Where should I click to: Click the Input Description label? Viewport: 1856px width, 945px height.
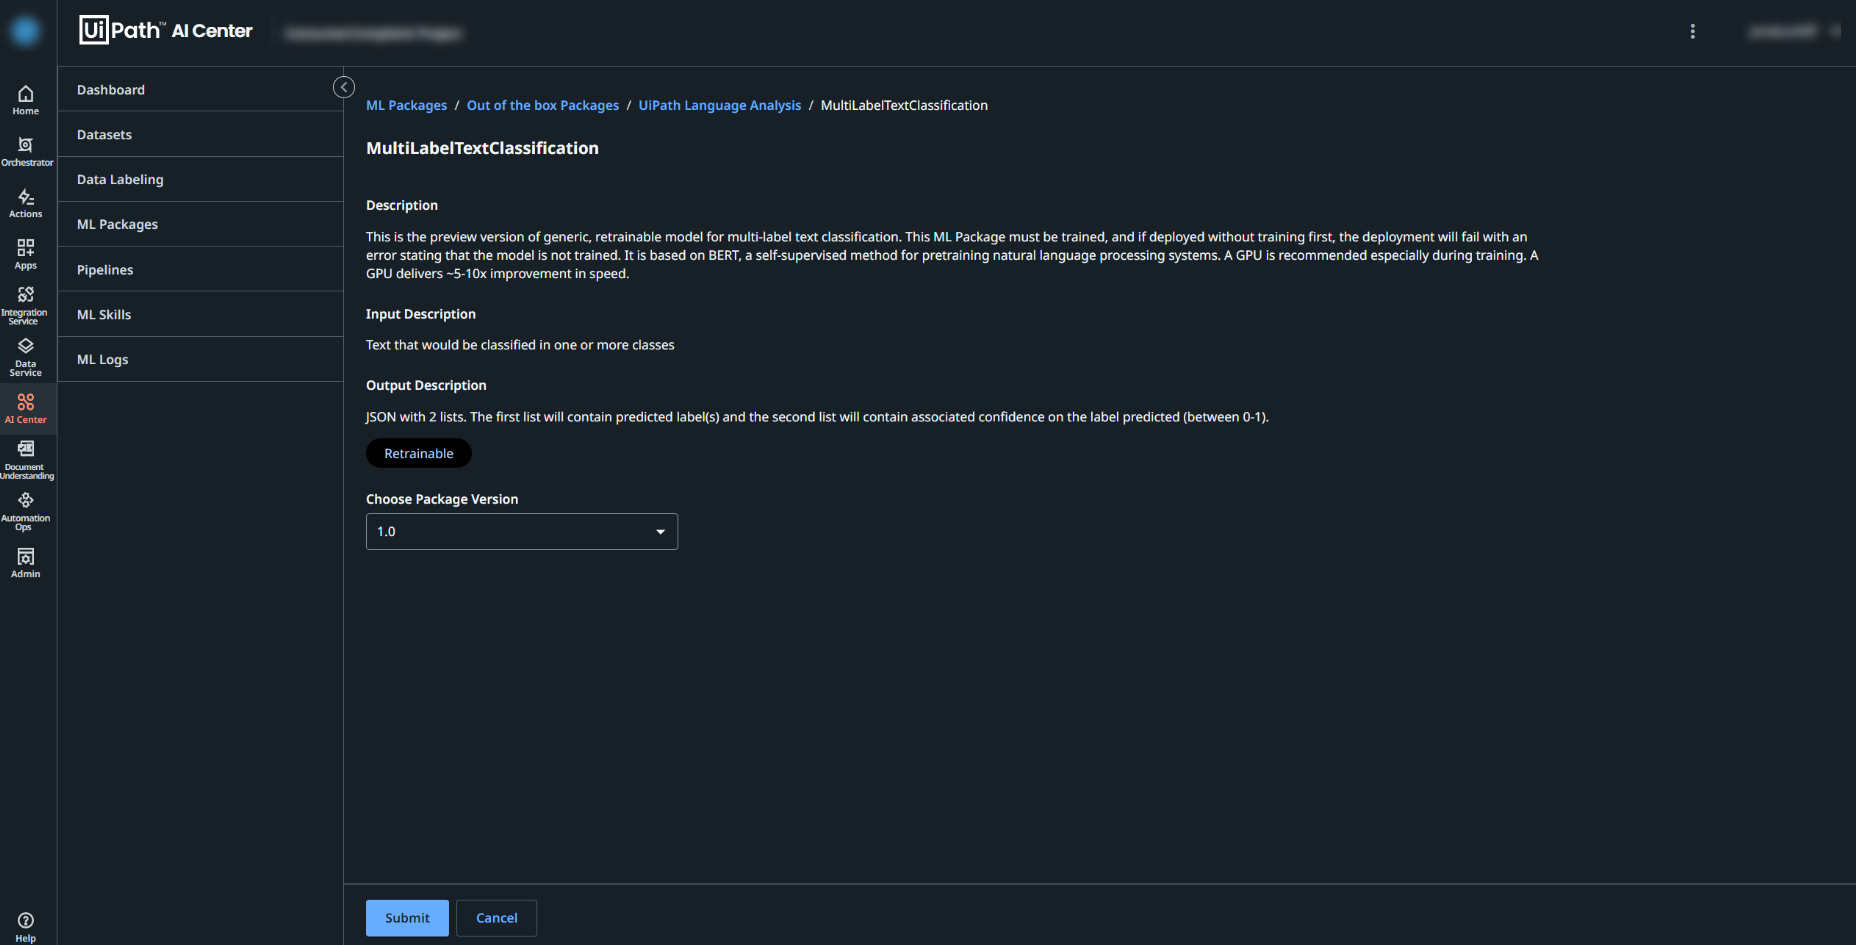(x=421, y=314)
